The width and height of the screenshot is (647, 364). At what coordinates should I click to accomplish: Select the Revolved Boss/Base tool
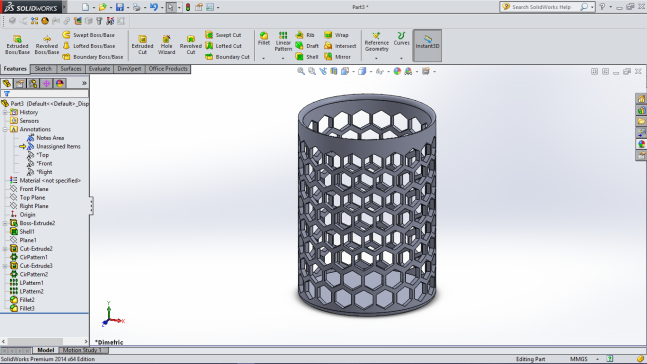click(47, 45)
